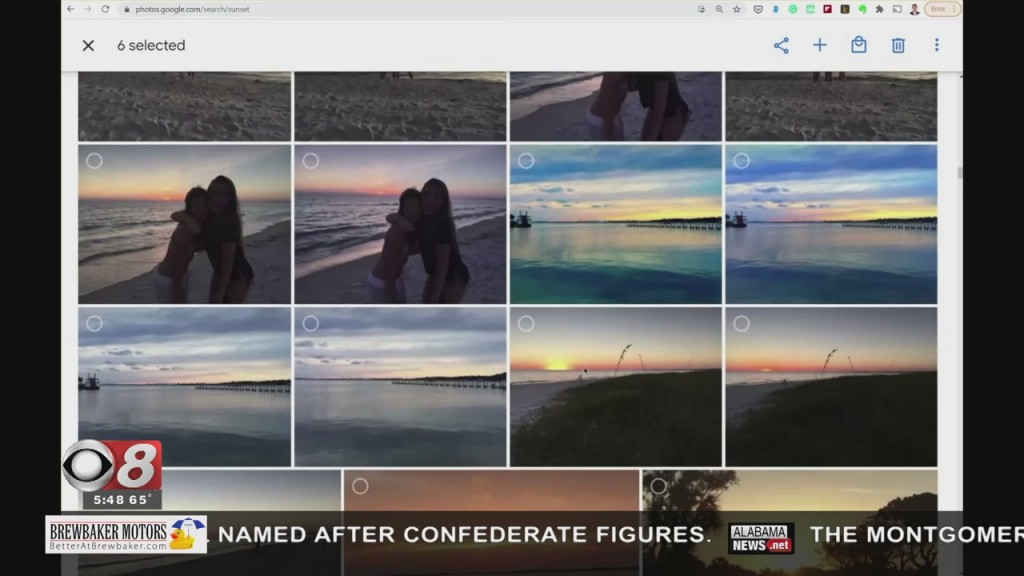Bookmark this page with the star icon
Image resolution: width=1024 pixels, height=576 pixels.
pos(736,9)
